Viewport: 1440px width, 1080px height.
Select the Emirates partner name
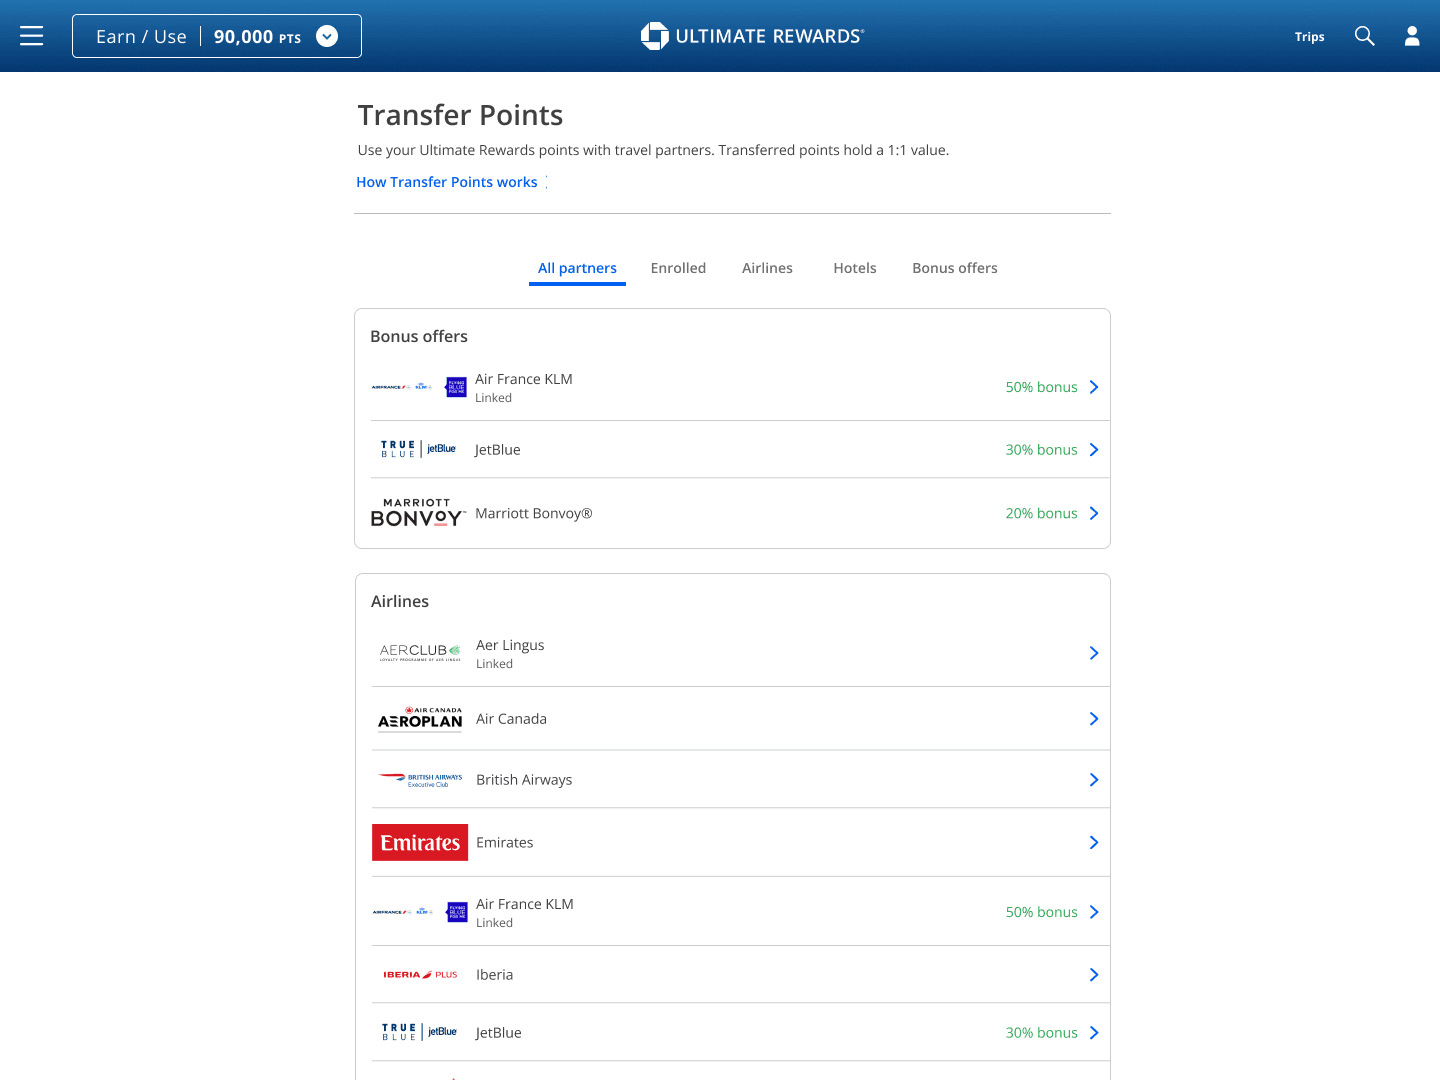coord(505,843)
